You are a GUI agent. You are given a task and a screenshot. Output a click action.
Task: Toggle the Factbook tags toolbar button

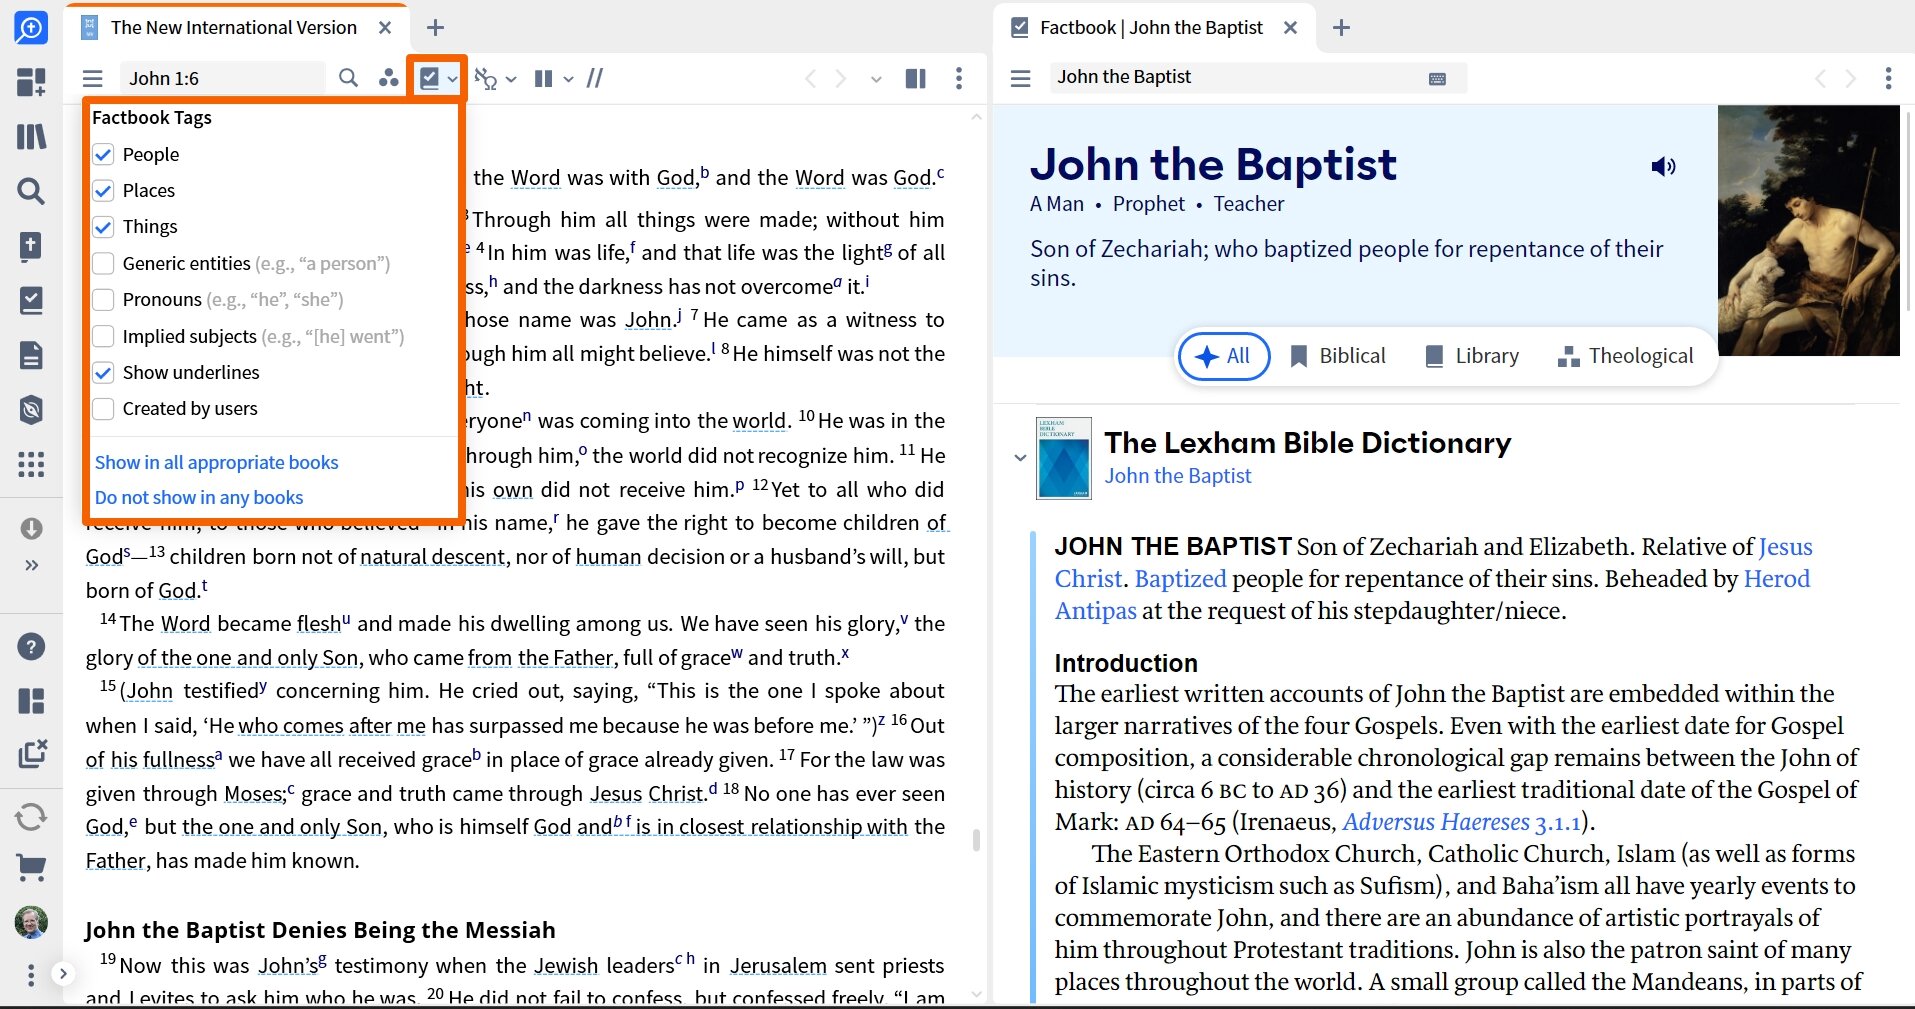pyautogui.click(x=430, y=78)
